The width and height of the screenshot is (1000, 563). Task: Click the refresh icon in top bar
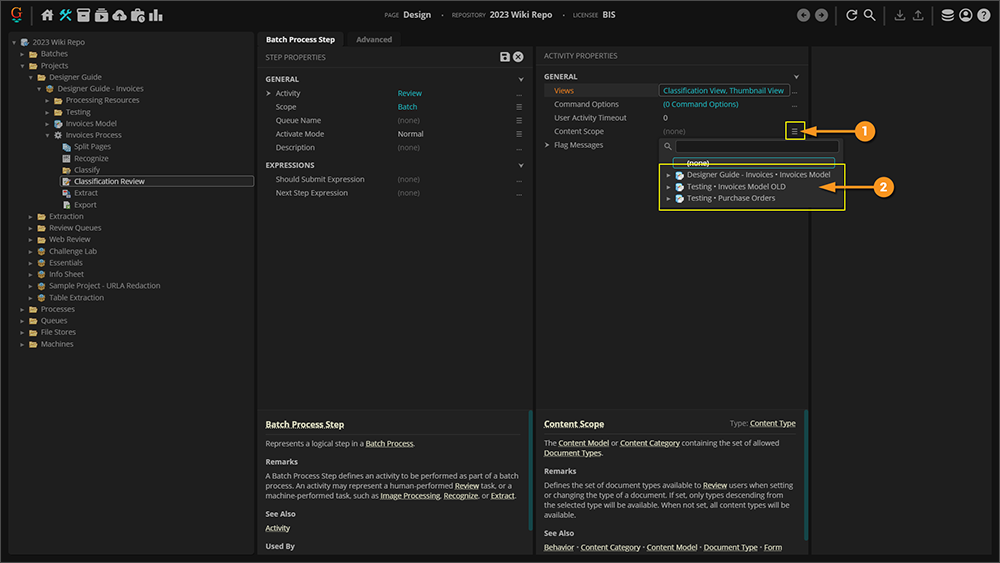[851, 15]
